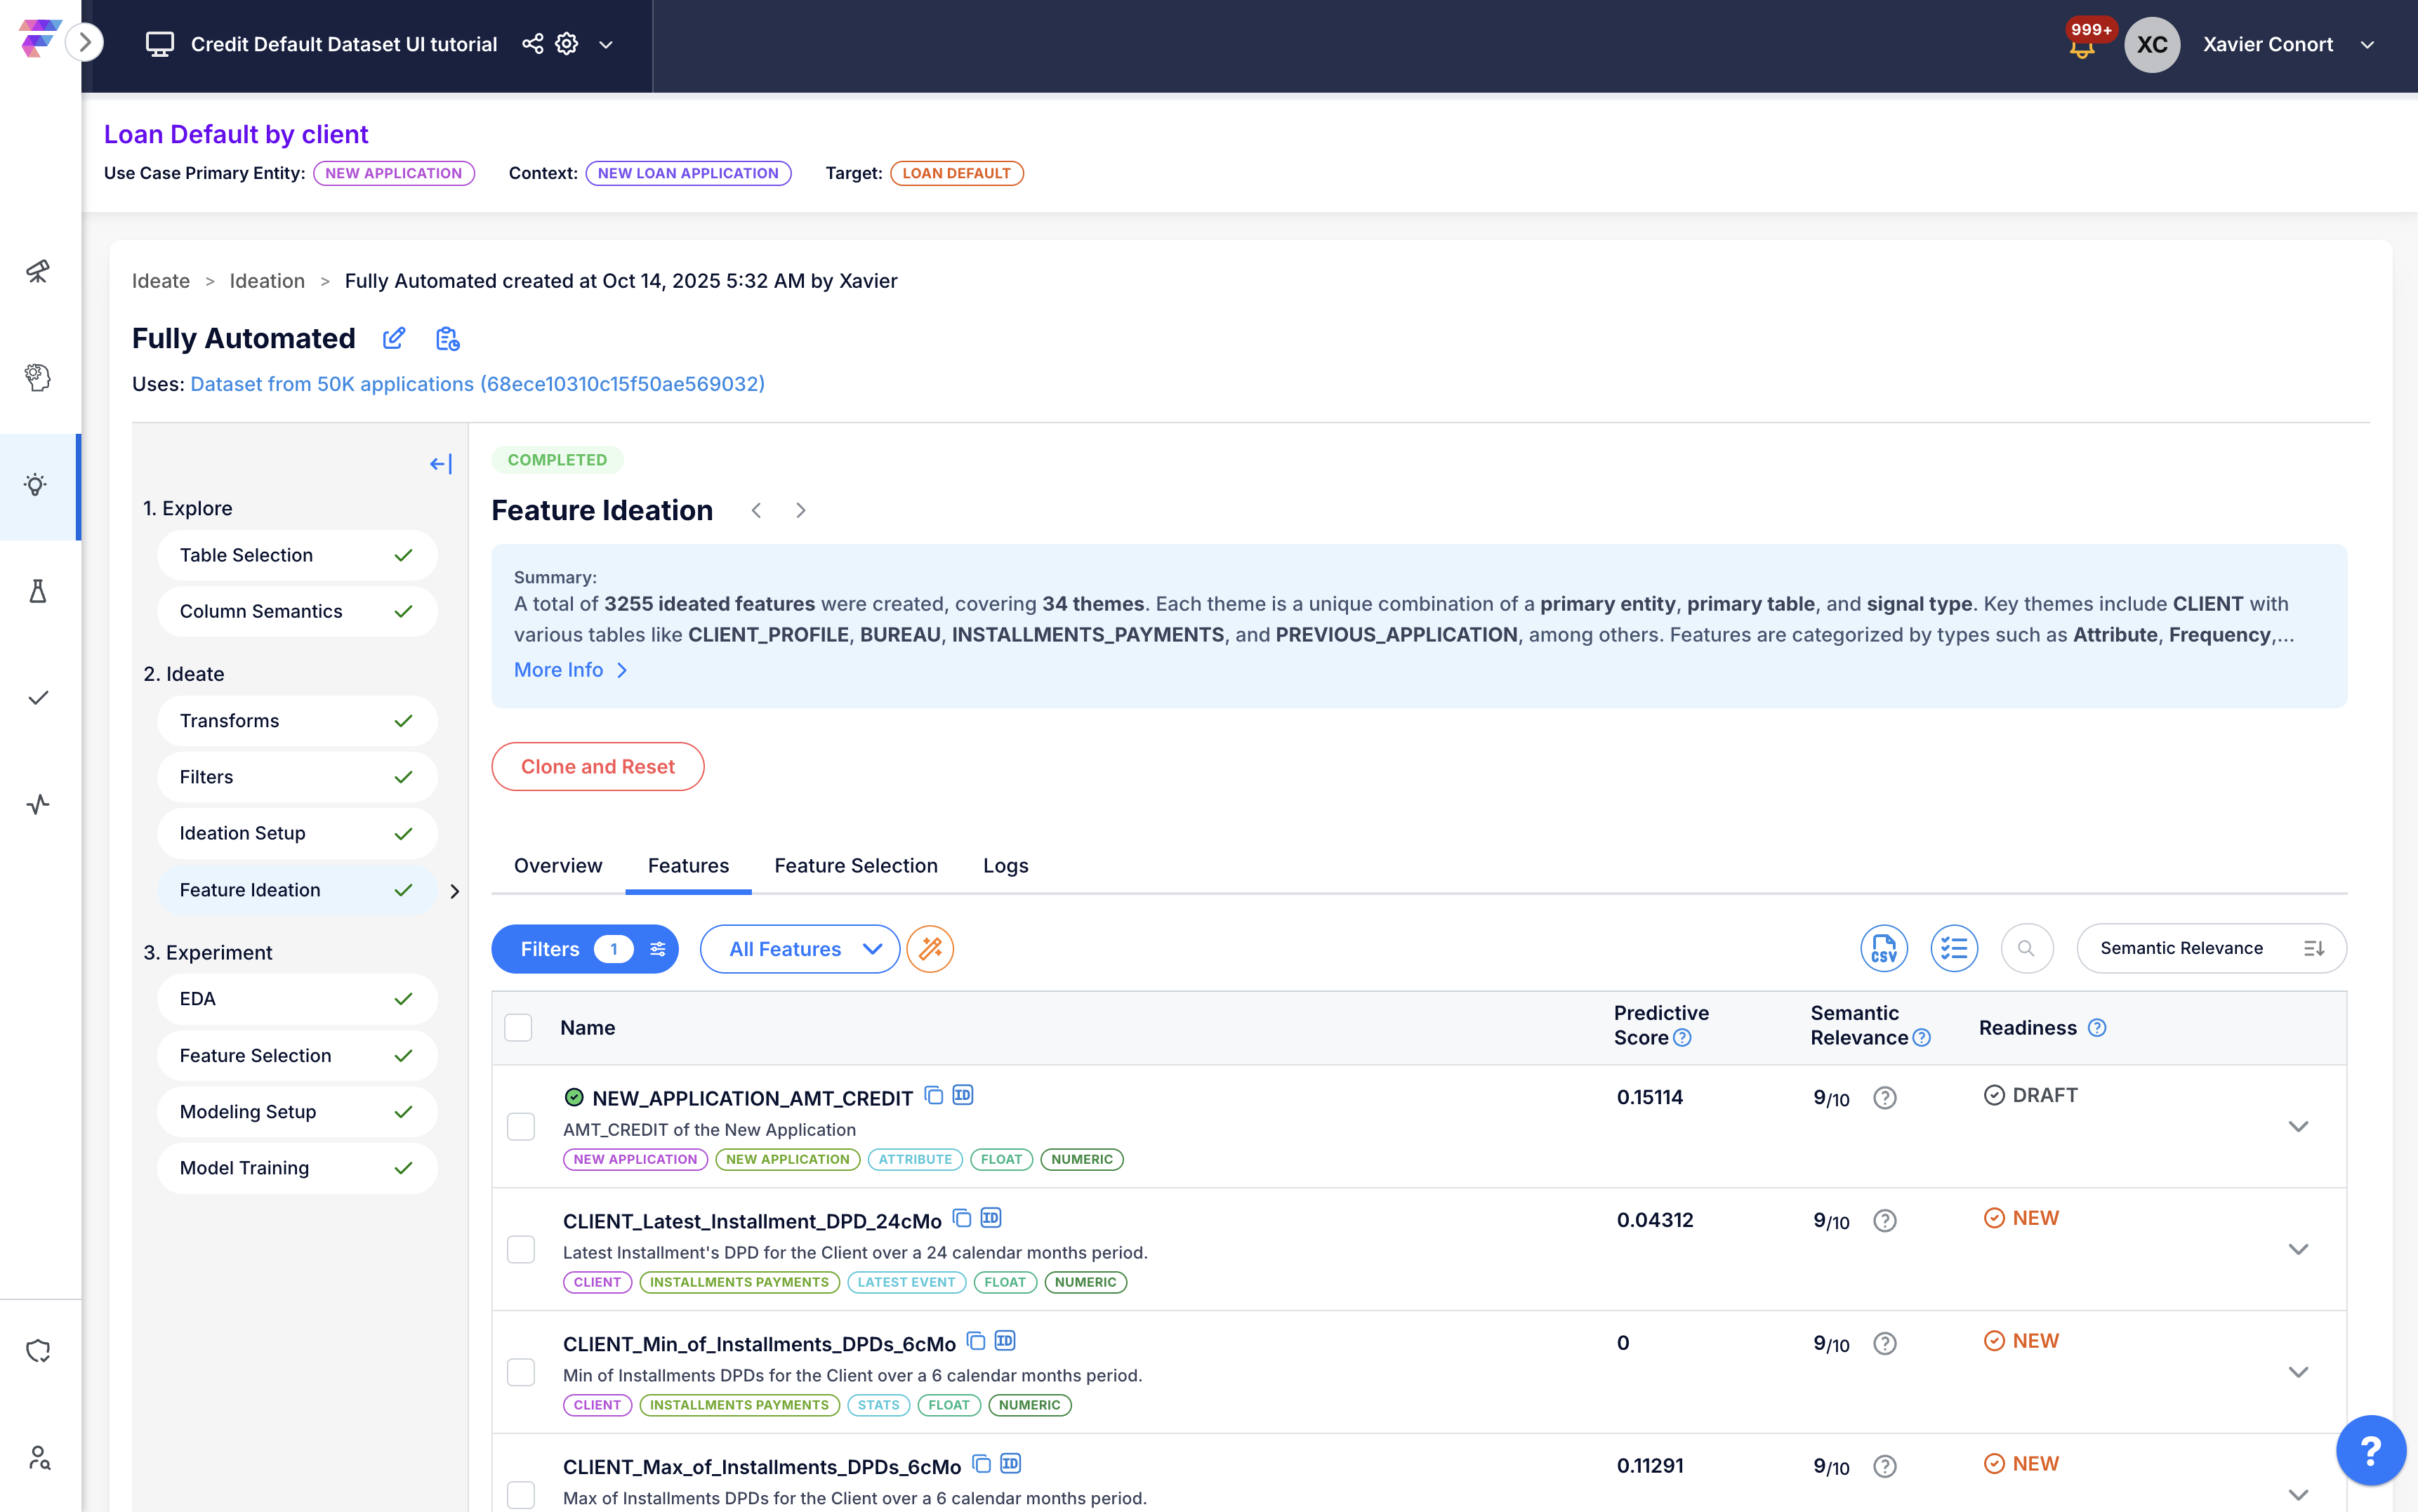Switch to the Feature Selection tab
Image resolution: width=2418 pixels, height=1512 pixels.
tap(855, 865)
